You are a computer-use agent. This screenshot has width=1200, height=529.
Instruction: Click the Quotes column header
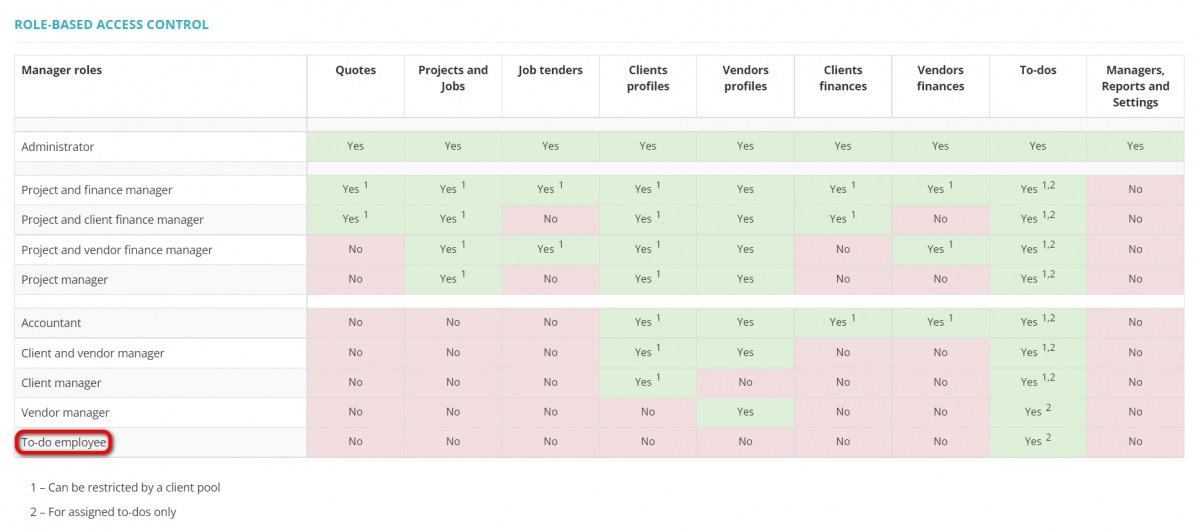coord(355,70)
